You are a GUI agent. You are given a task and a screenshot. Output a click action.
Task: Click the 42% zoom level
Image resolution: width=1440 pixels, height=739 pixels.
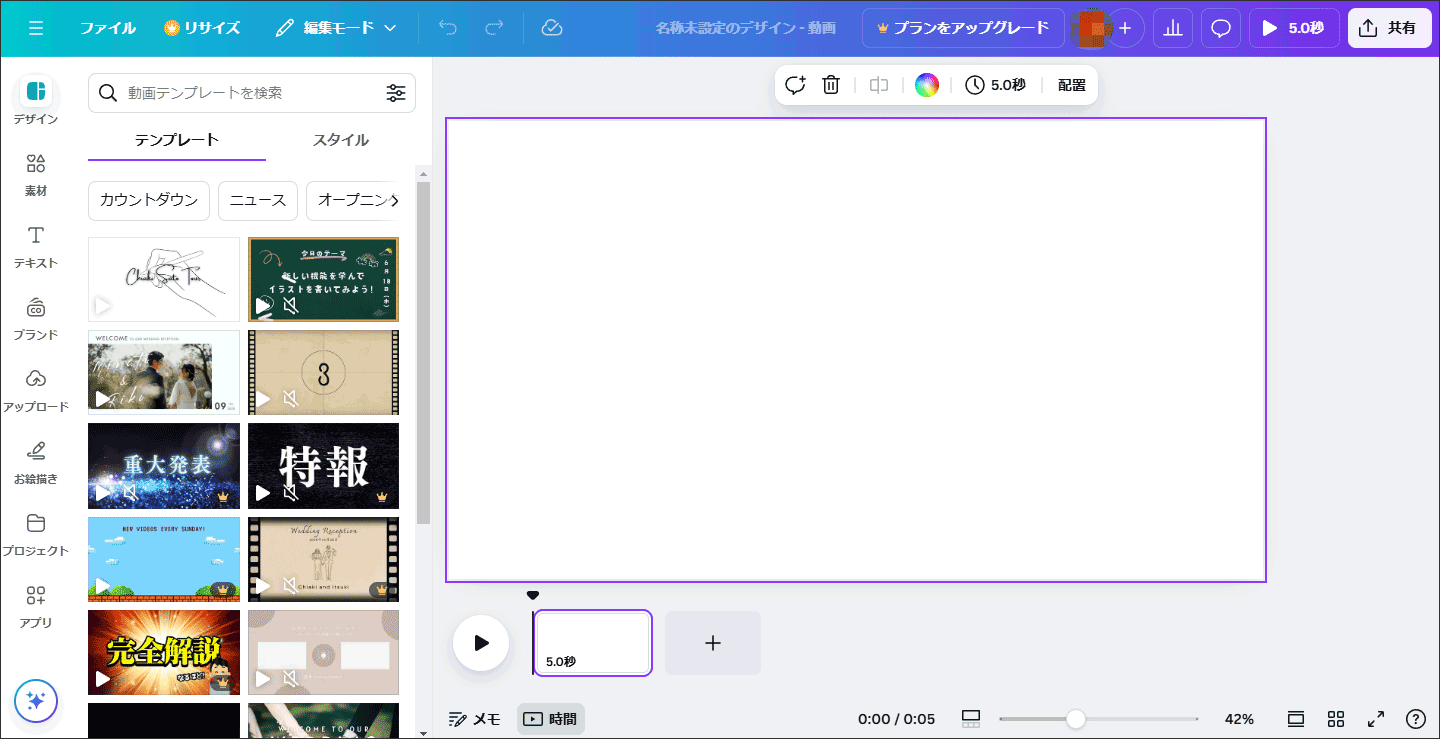(1239, 719)
